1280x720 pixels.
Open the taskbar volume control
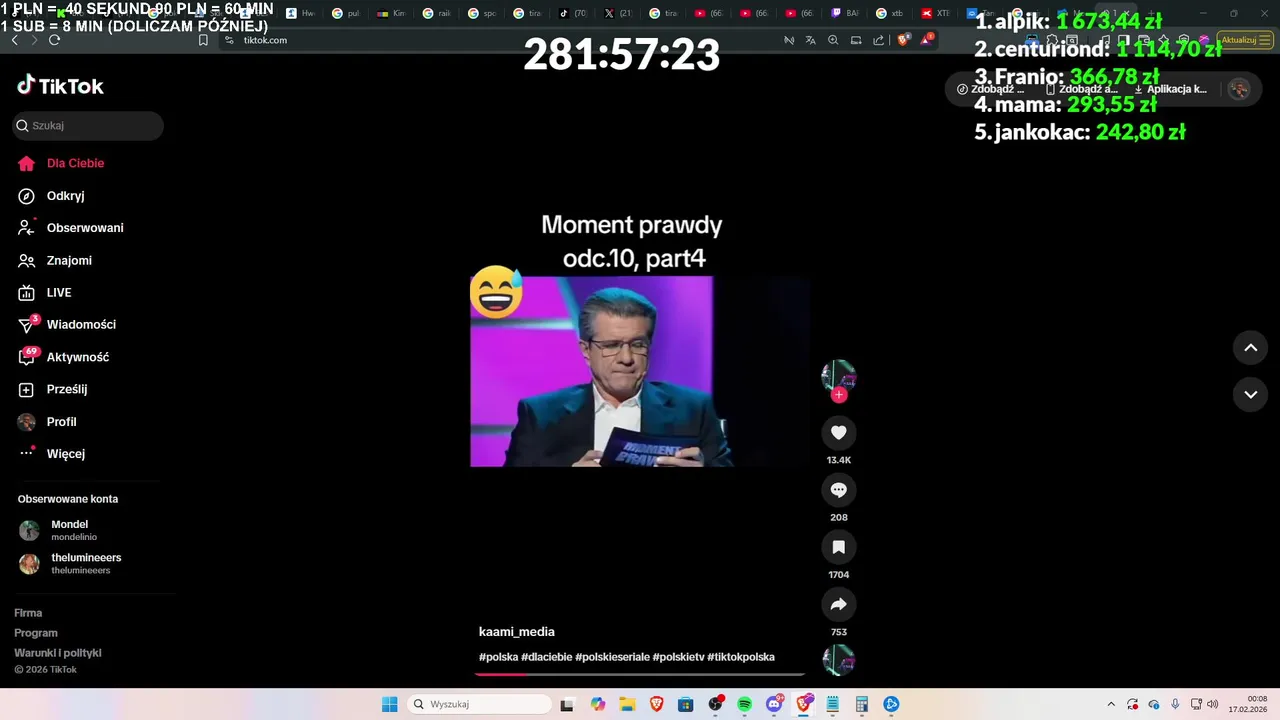pyautogui.click(x=1212, y=704)
